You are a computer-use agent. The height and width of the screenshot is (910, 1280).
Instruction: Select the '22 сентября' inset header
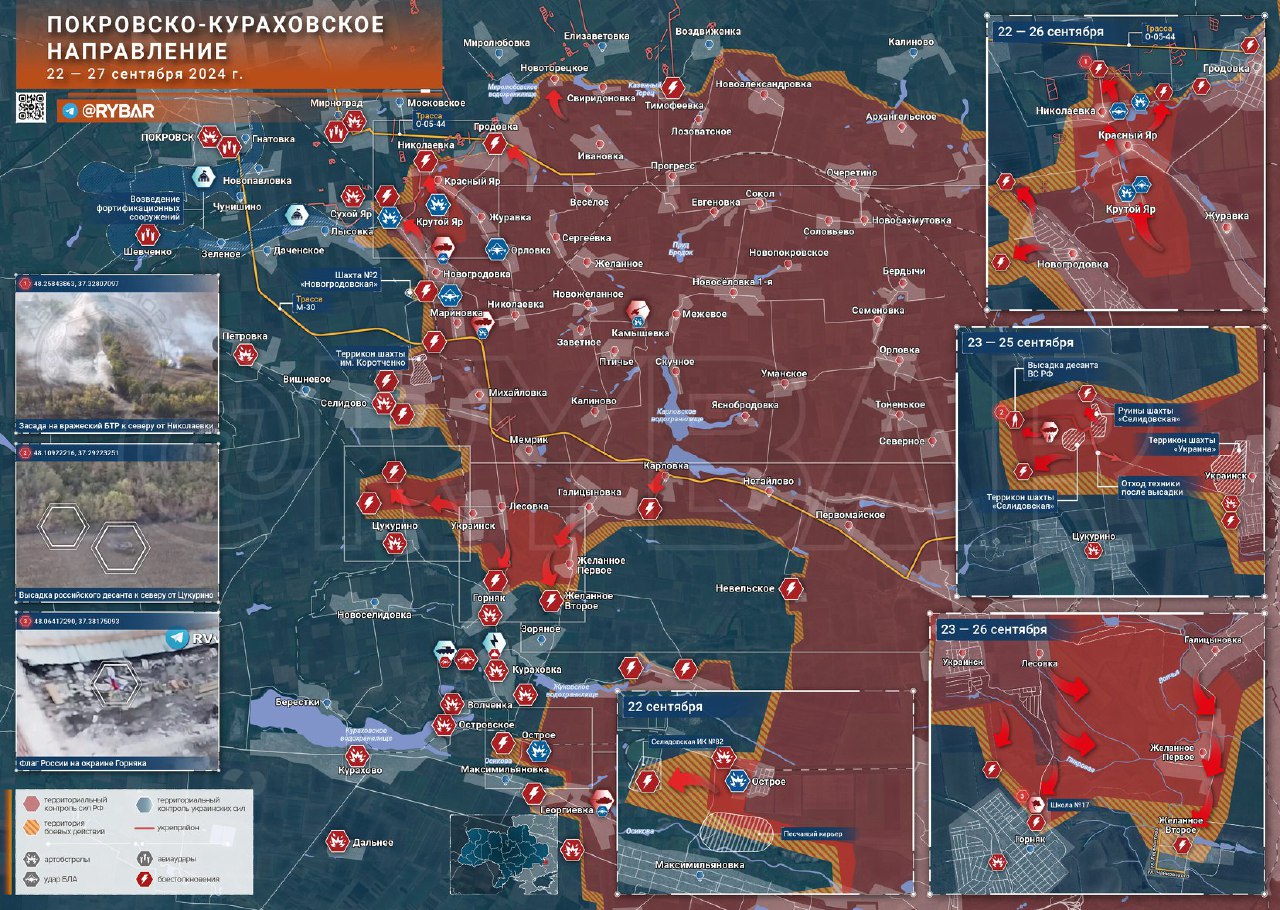click(665, 706)
